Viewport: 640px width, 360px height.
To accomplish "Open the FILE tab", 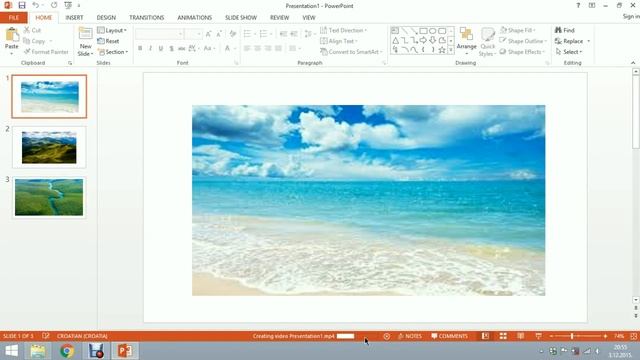I will pyautogui.click(x=13, y=18).
